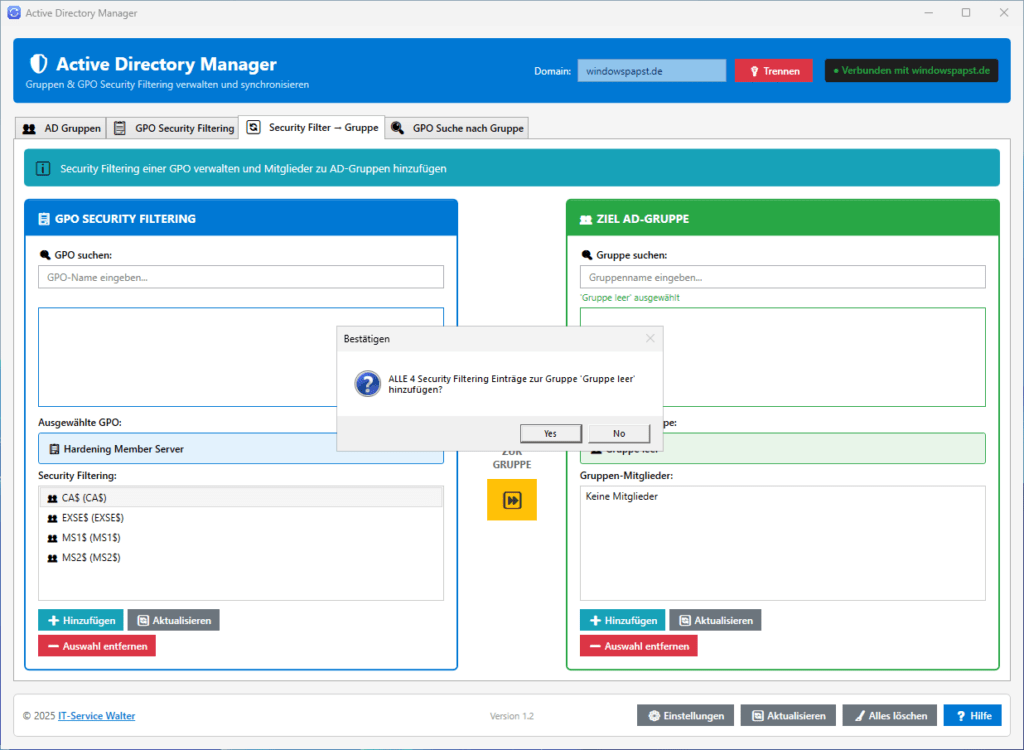
Task: Dismiss the confirmation with the No button
Action: (x=619, y=433)
